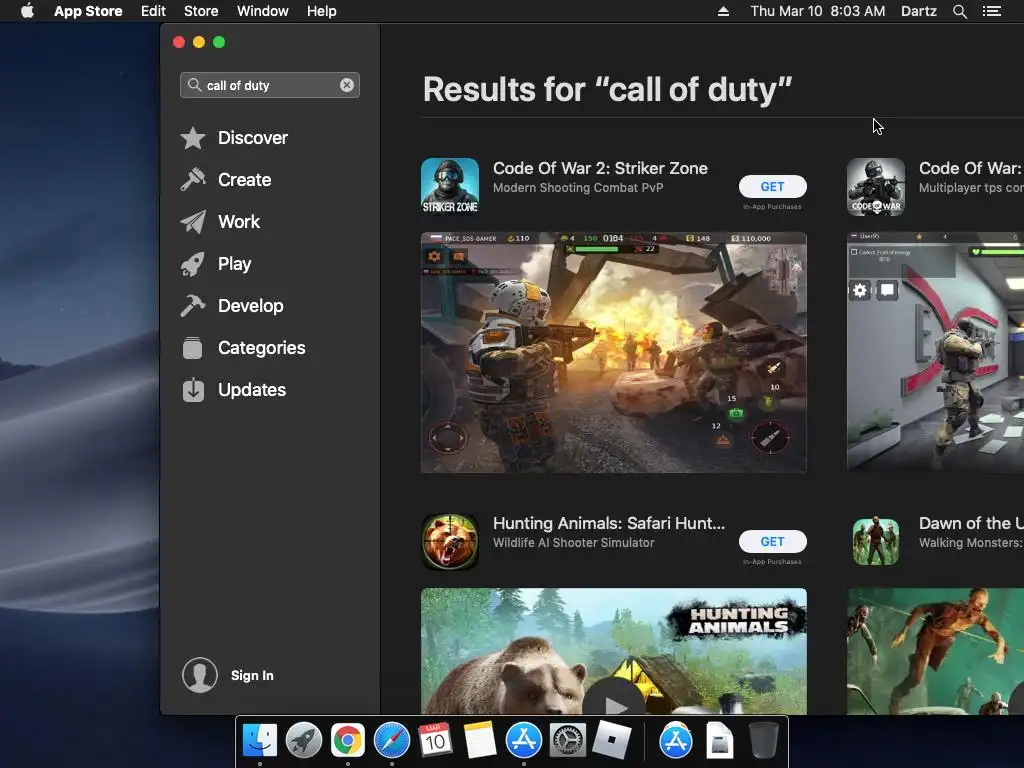Open the Code Of War soldier app icon

pyautogui.click(x=876, y=186)
